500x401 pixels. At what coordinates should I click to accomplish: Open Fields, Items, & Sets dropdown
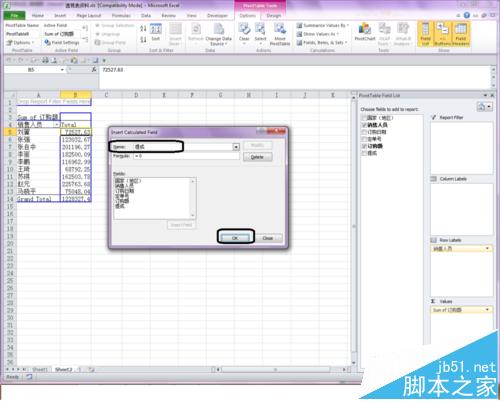pos(321,43)
